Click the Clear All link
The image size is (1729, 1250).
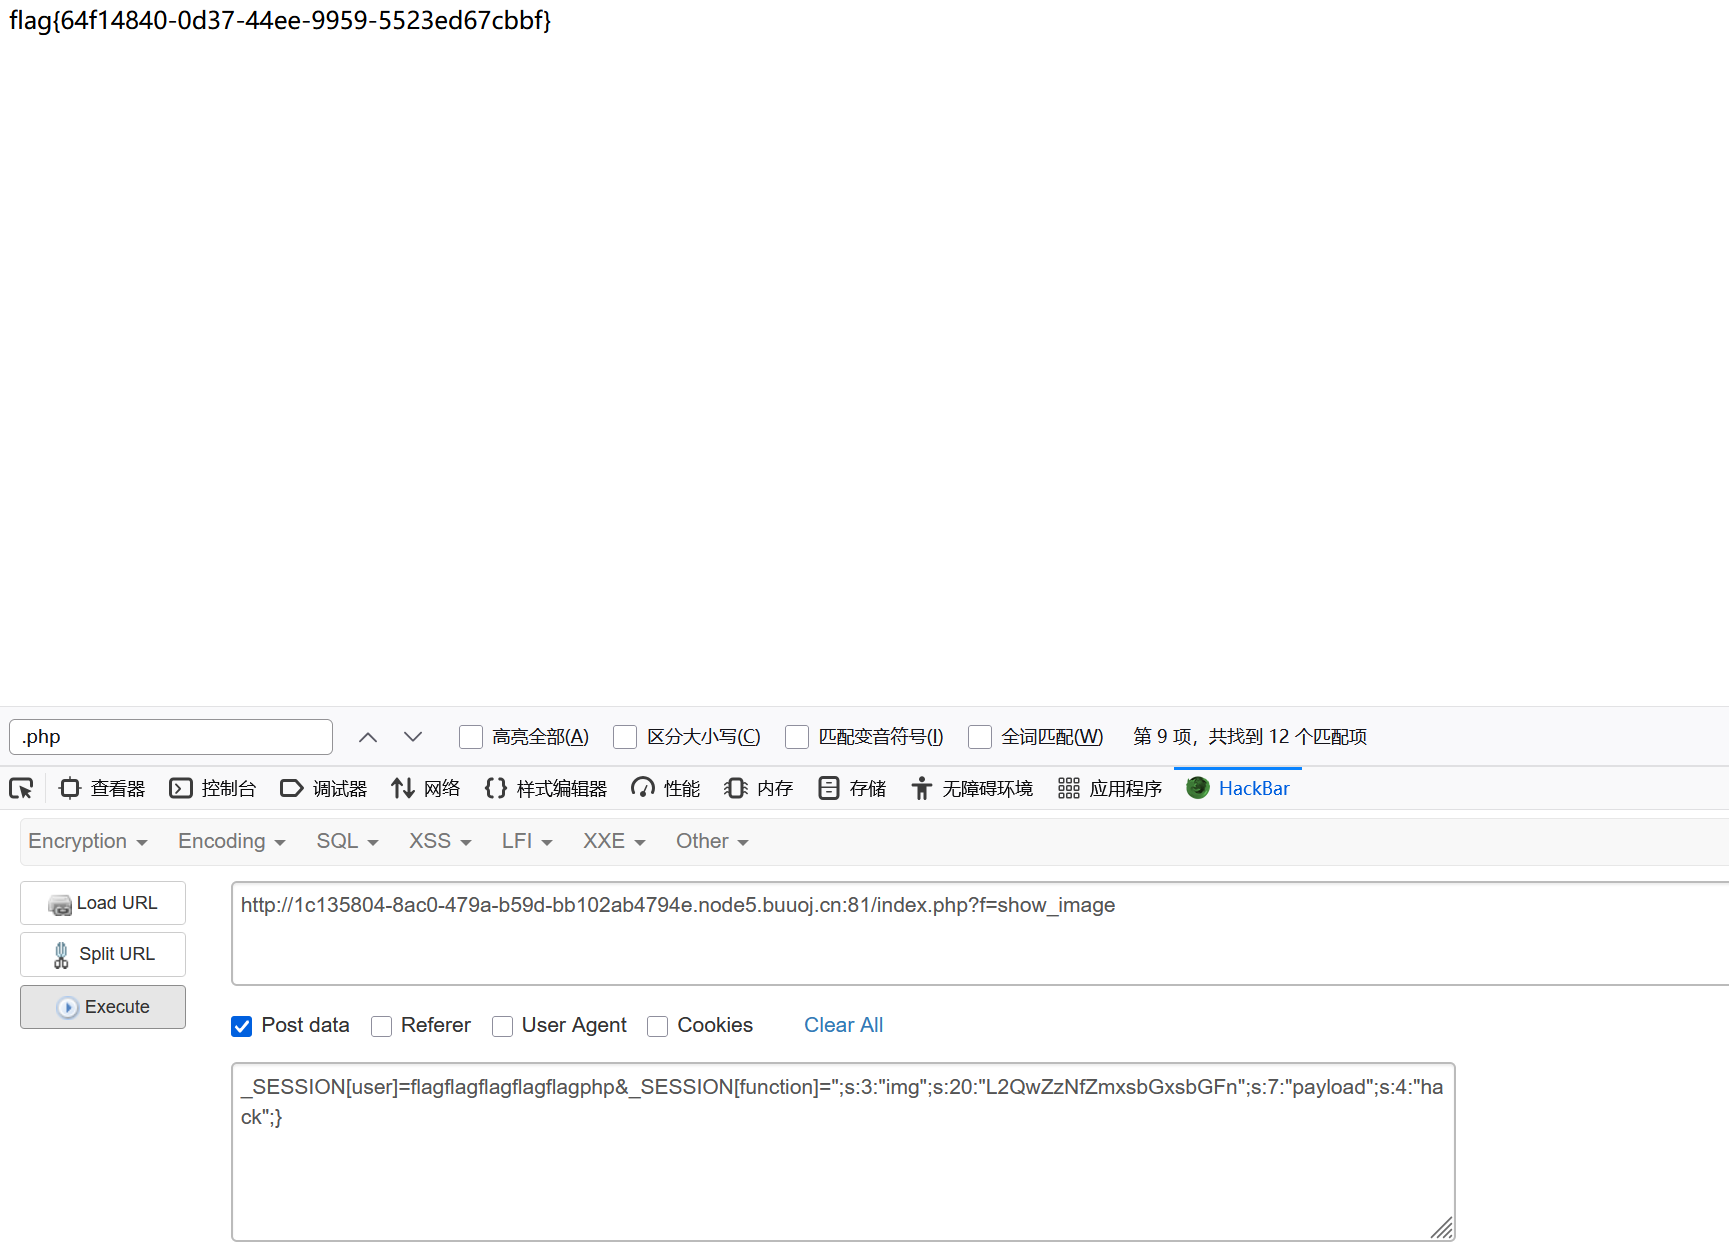(x=843, y=1025)
